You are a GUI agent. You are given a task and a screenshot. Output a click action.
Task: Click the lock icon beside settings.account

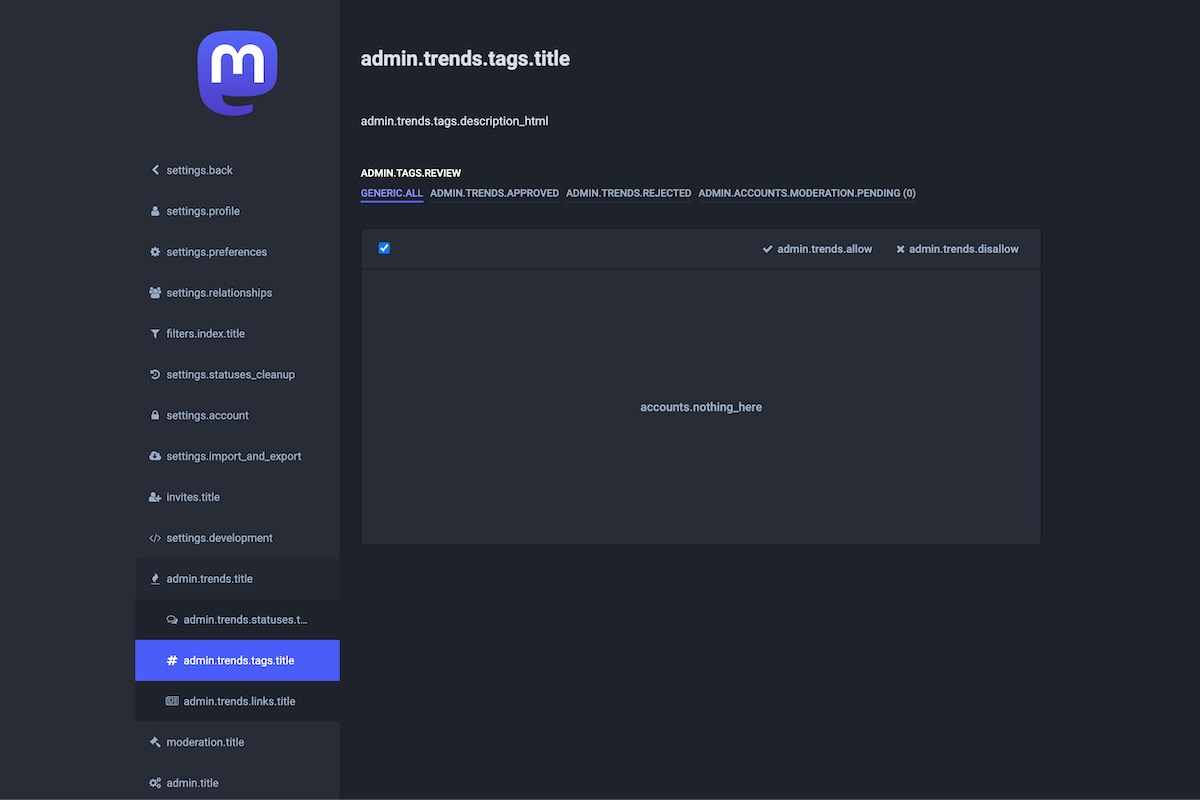click(x=155, y=416)
